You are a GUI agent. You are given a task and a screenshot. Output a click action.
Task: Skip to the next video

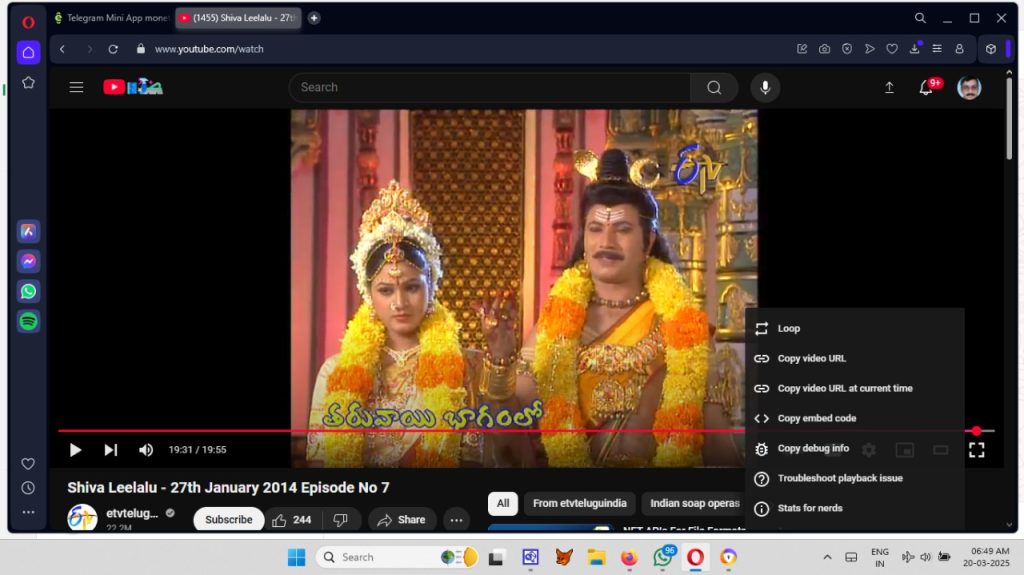point(111,450)
